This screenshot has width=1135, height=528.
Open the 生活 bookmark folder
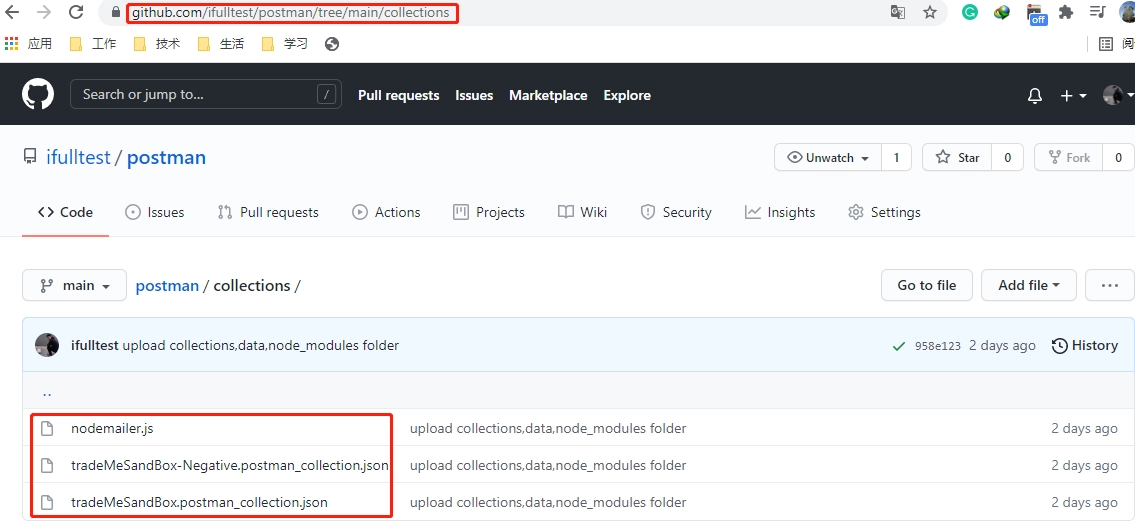click(x=221, y=44)
